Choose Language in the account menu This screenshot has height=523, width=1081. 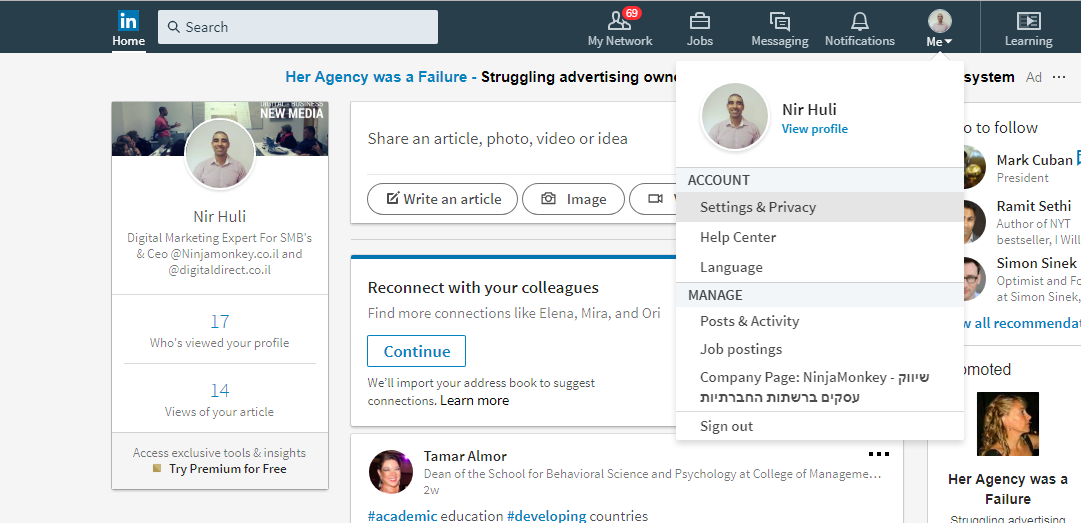(x=731, y=267)
